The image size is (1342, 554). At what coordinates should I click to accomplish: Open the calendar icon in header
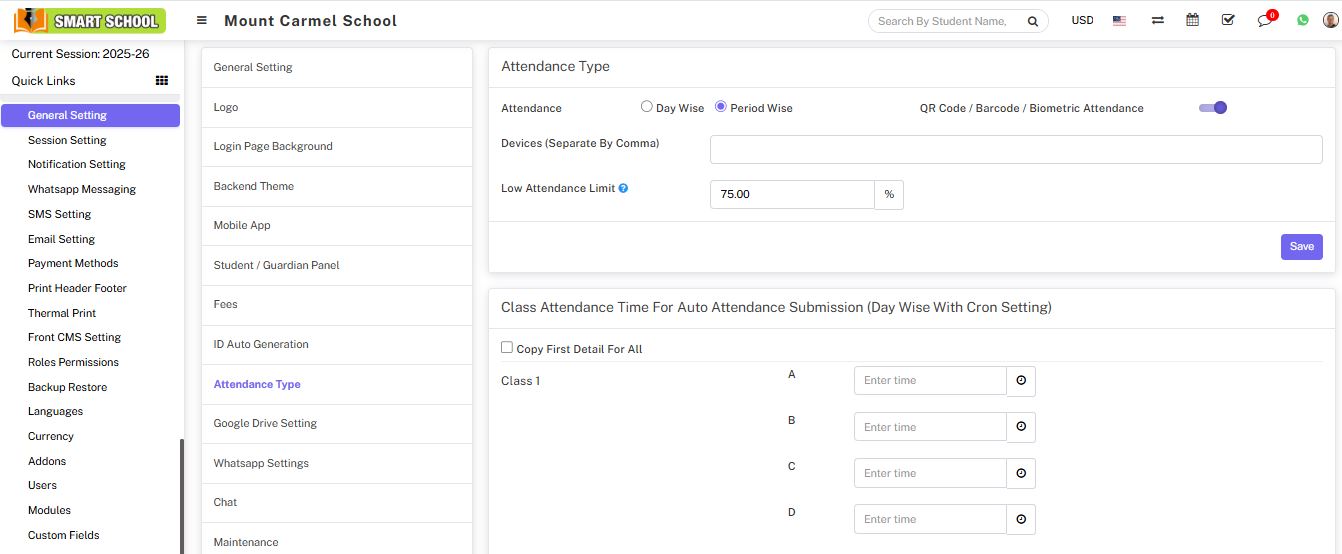pos(1192,20)
